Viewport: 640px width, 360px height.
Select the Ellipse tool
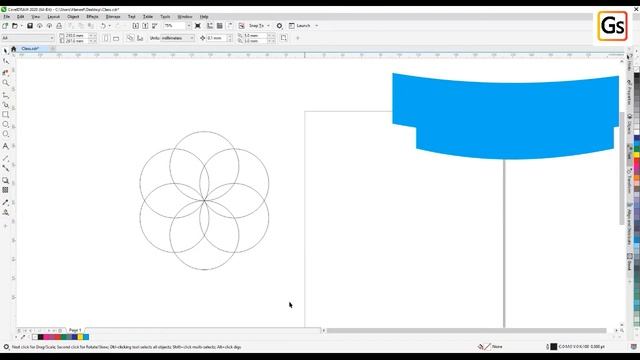5,124
